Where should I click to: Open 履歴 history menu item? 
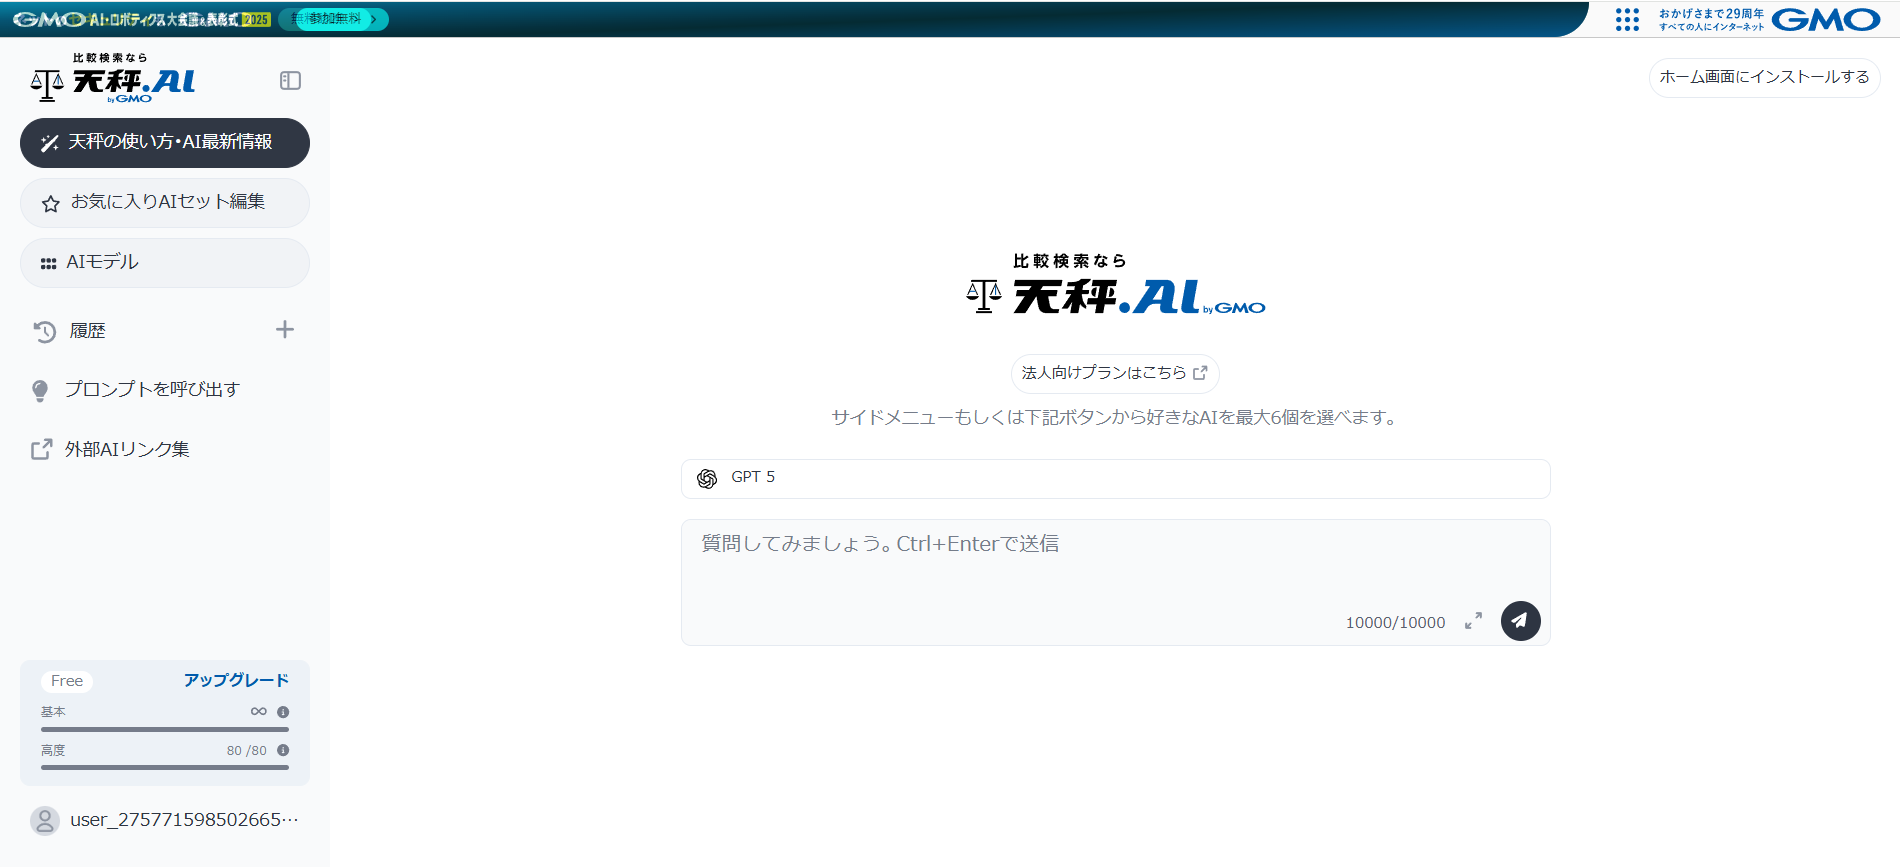click(x=87, y=331)
